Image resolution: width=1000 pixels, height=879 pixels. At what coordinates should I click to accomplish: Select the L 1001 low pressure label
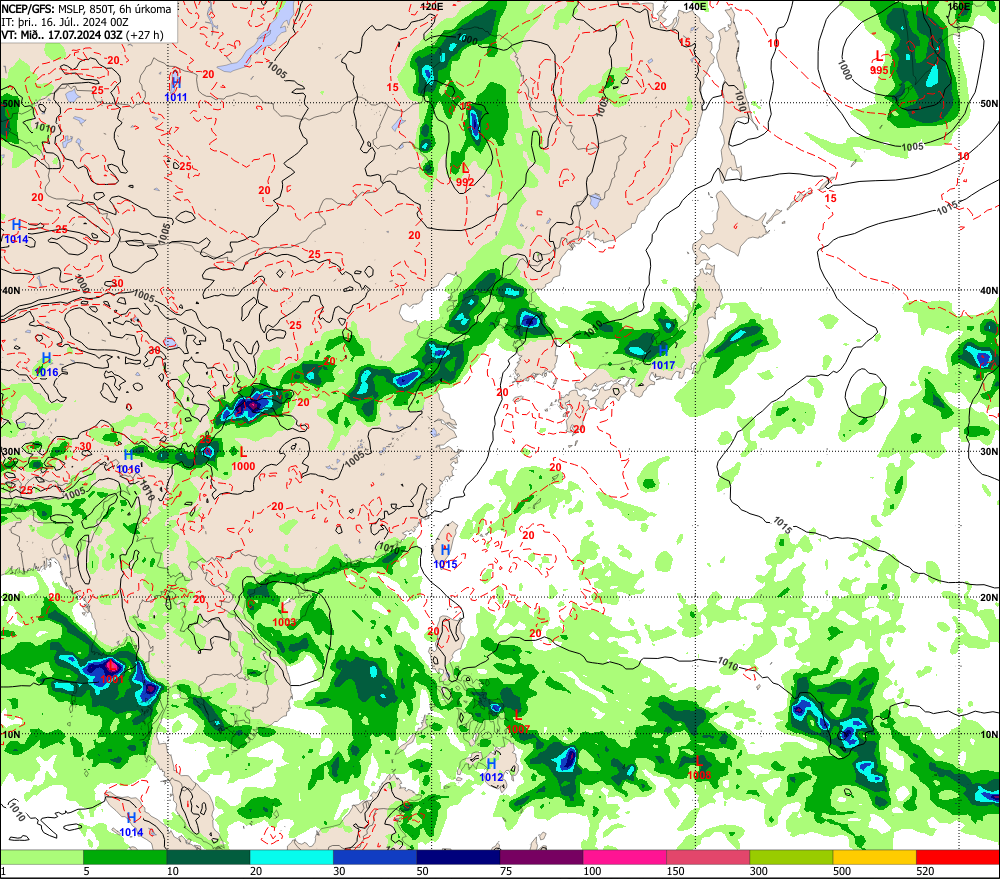pyautogui.click(x=112, y=672)
